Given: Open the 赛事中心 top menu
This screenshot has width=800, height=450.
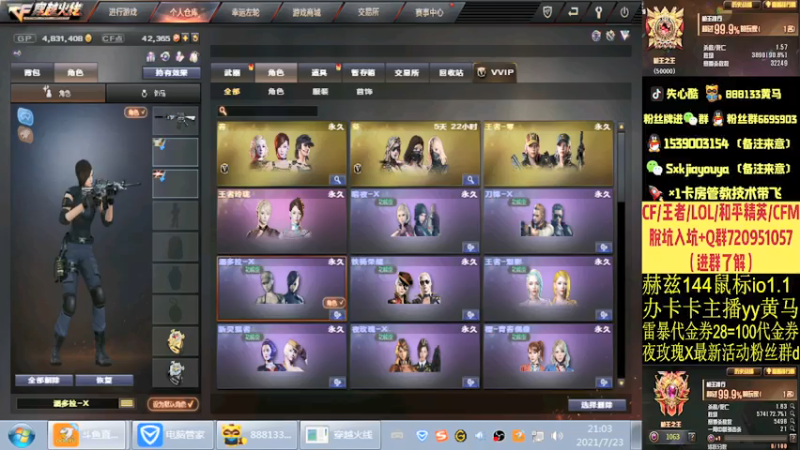Looking at the screenshot, I should coord(430,12).
